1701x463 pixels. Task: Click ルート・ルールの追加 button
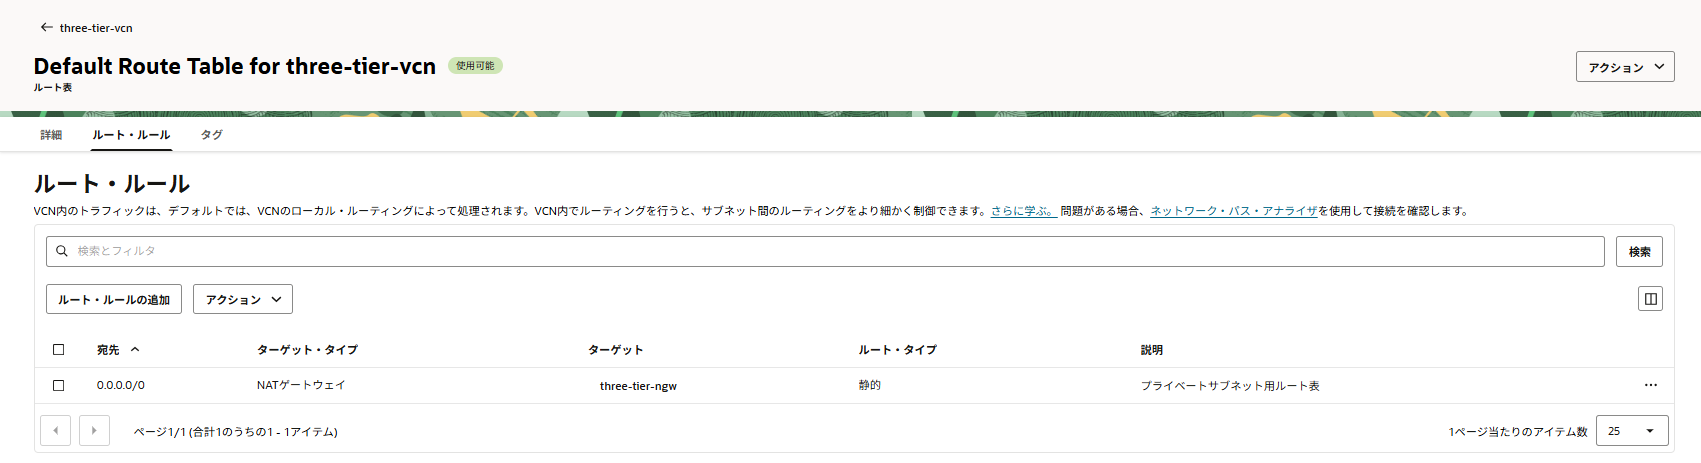coord(114,299)
